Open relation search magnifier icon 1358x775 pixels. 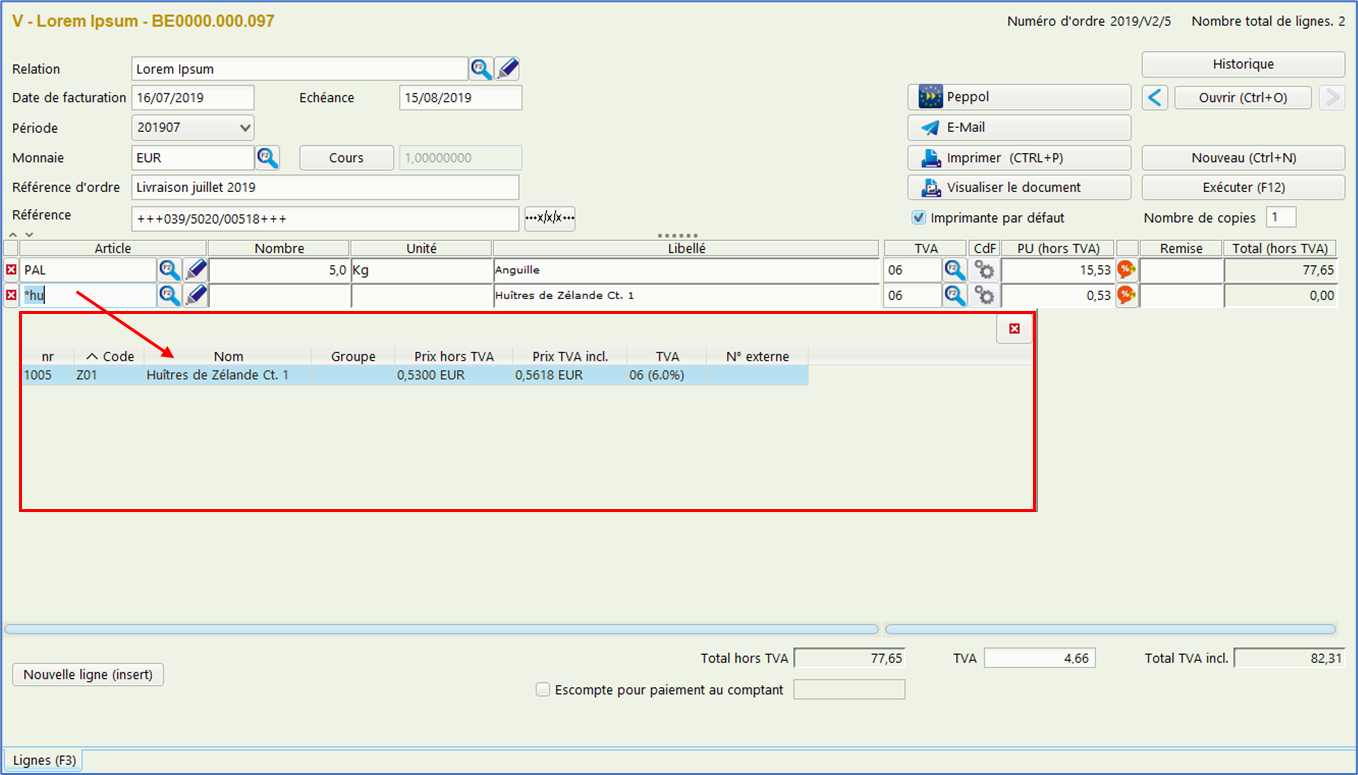[x=482, y=69]
